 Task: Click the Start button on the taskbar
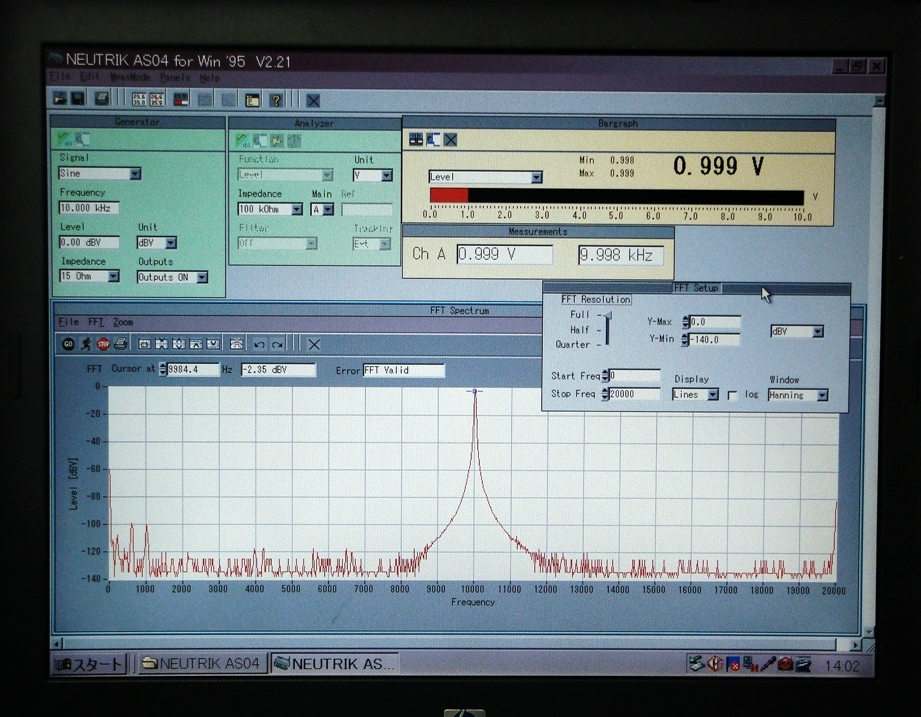pyautogui.click(x=89, y=664)
